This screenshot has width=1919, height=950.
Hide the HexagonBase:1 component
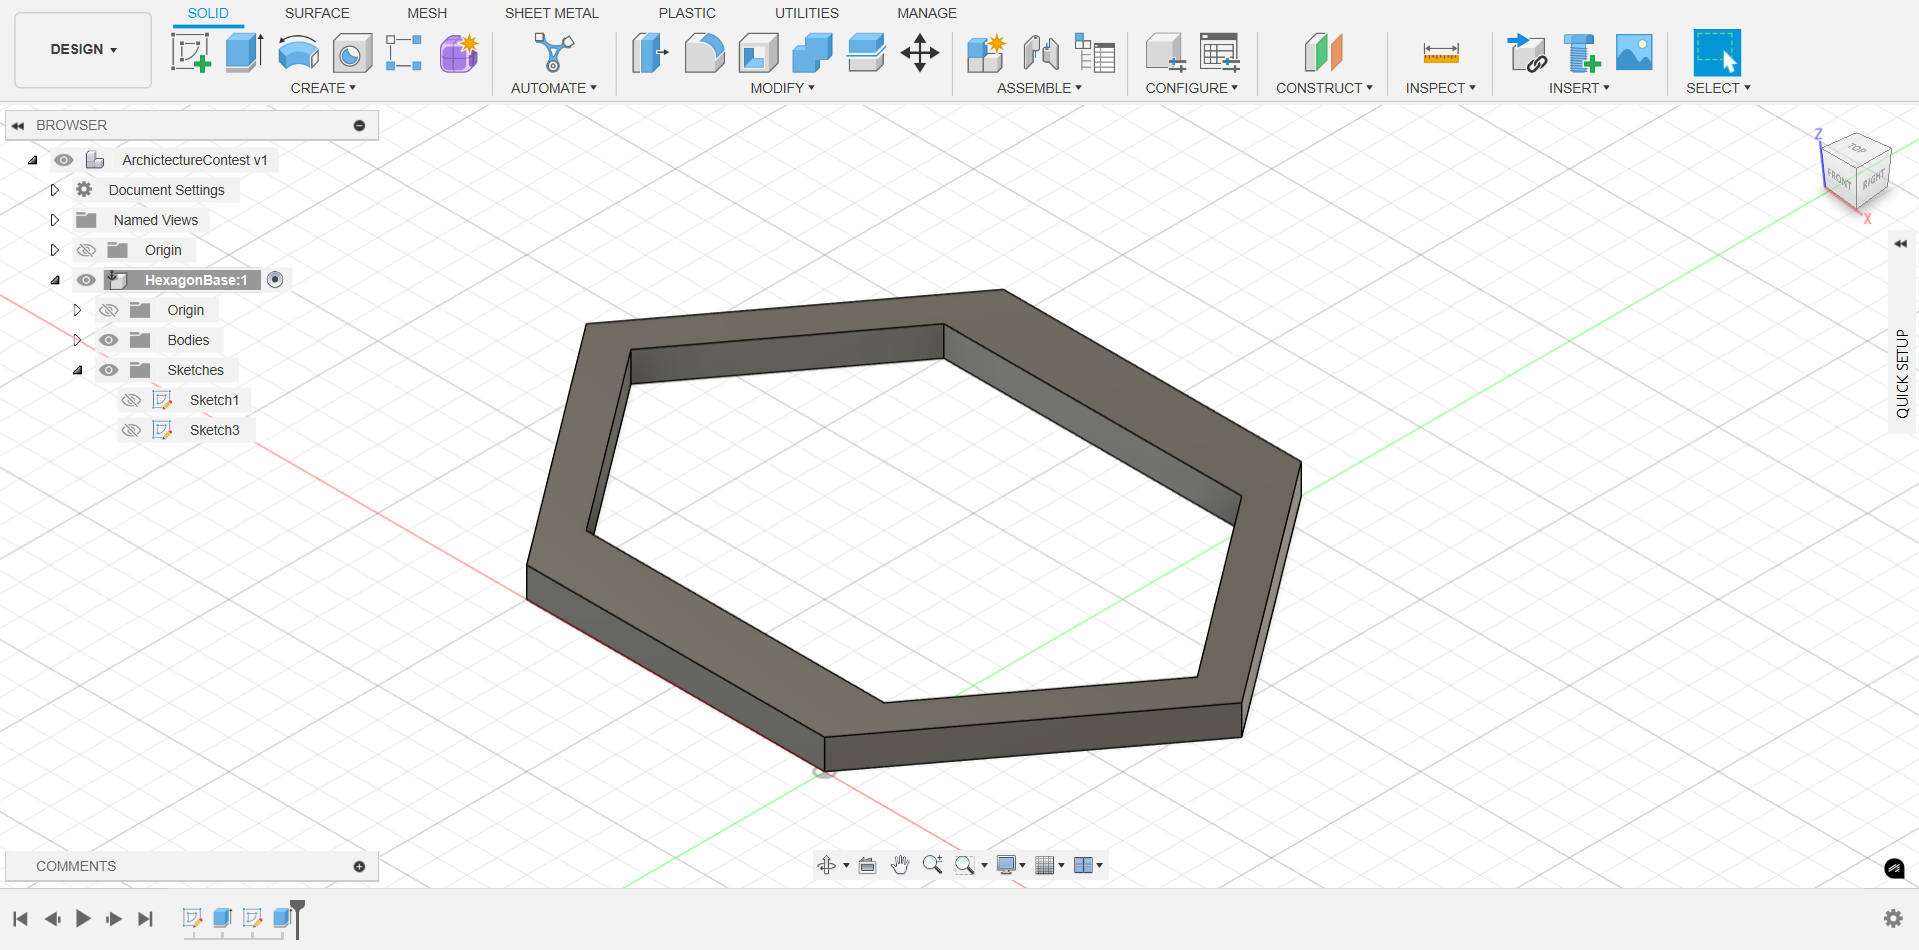[x=87, y=280]
